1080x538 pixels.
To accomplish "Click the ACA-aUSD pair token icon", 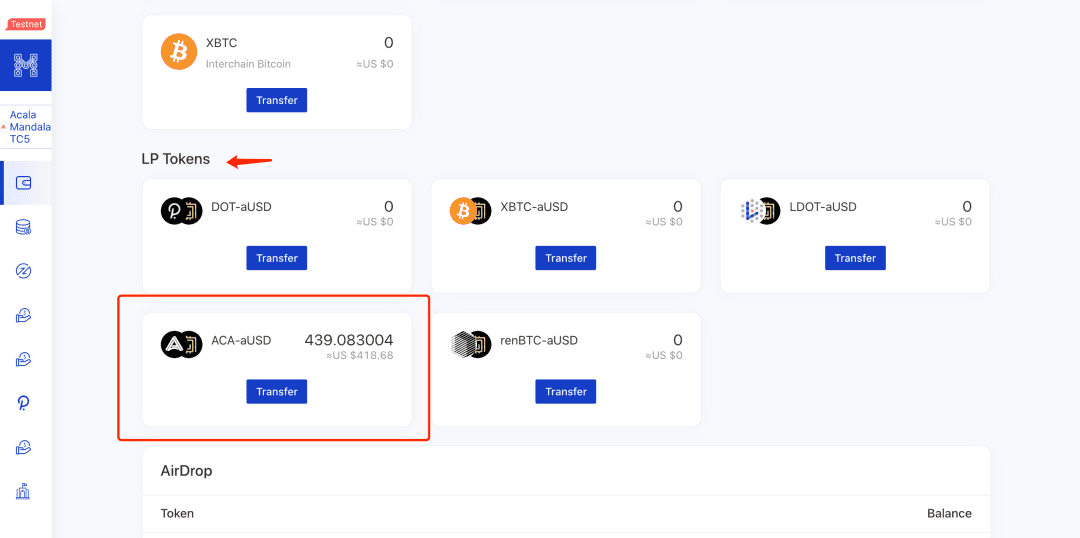I will pyautogui.click(x=182, y=344).
